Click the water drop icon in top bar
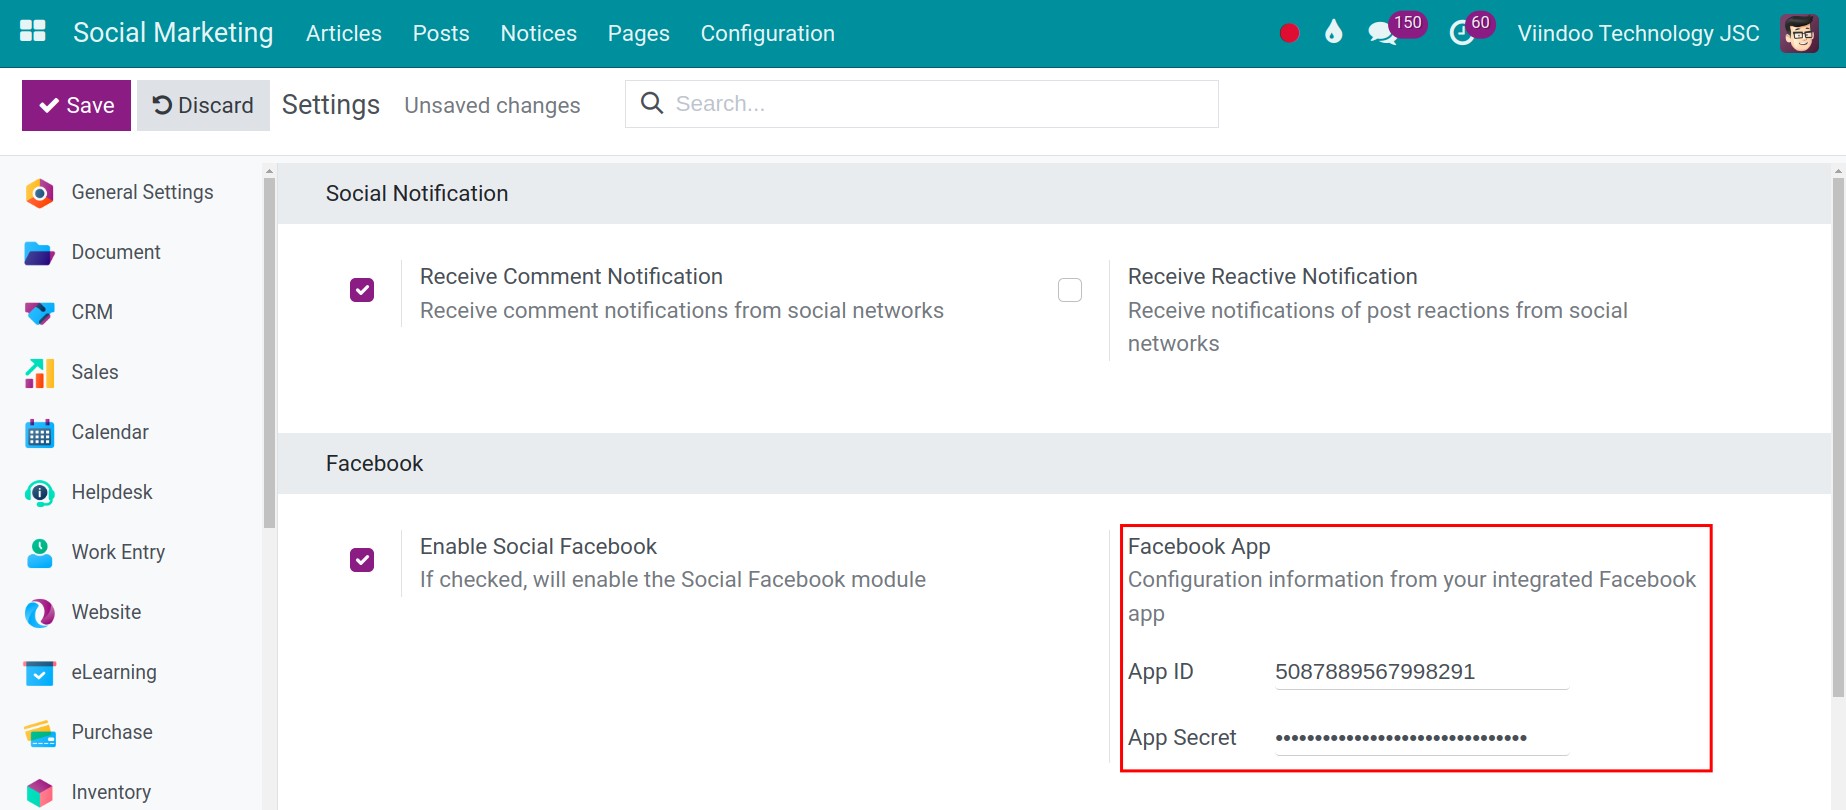 tap(1333, 32)
